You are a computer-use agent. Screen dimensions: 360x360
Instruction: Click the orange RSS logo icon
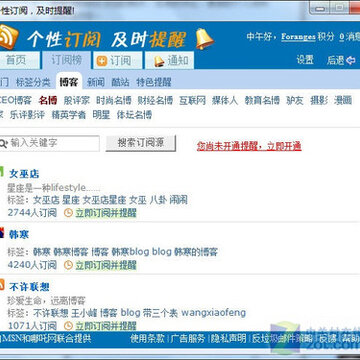click(7, 37)
